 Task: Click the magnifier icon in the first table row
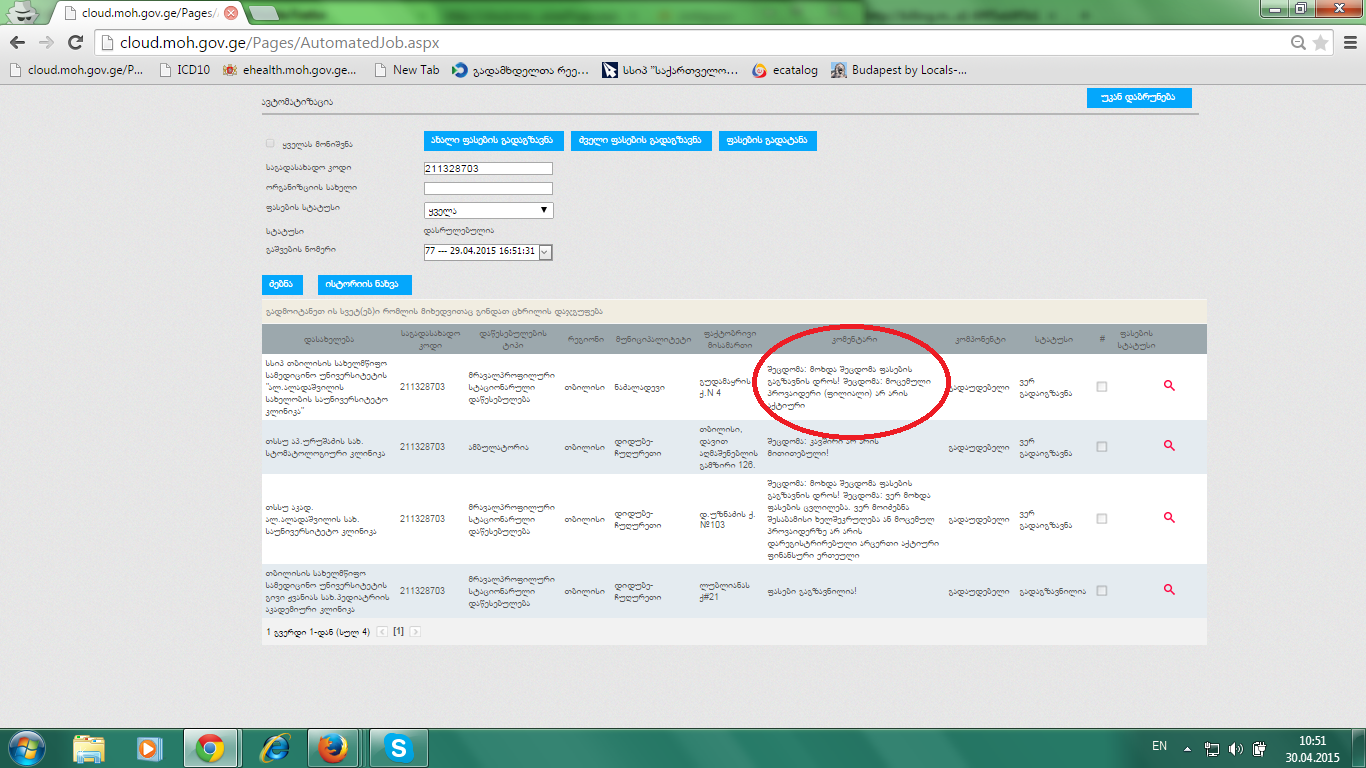coord(1169,386)
